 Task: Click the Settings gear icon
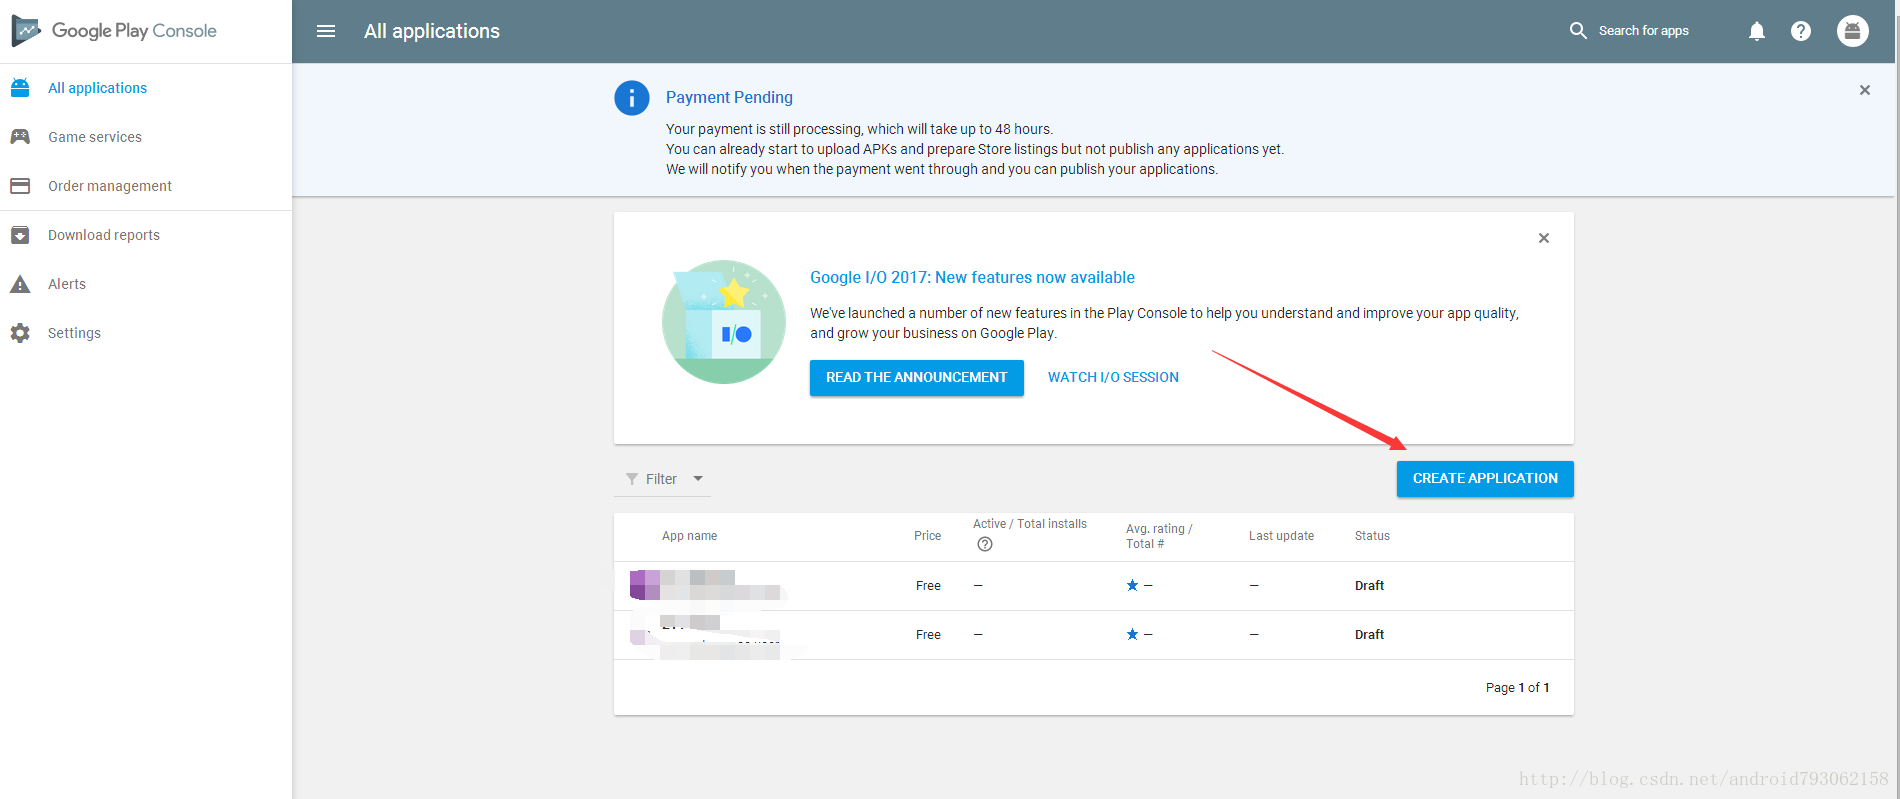(20, 333)
